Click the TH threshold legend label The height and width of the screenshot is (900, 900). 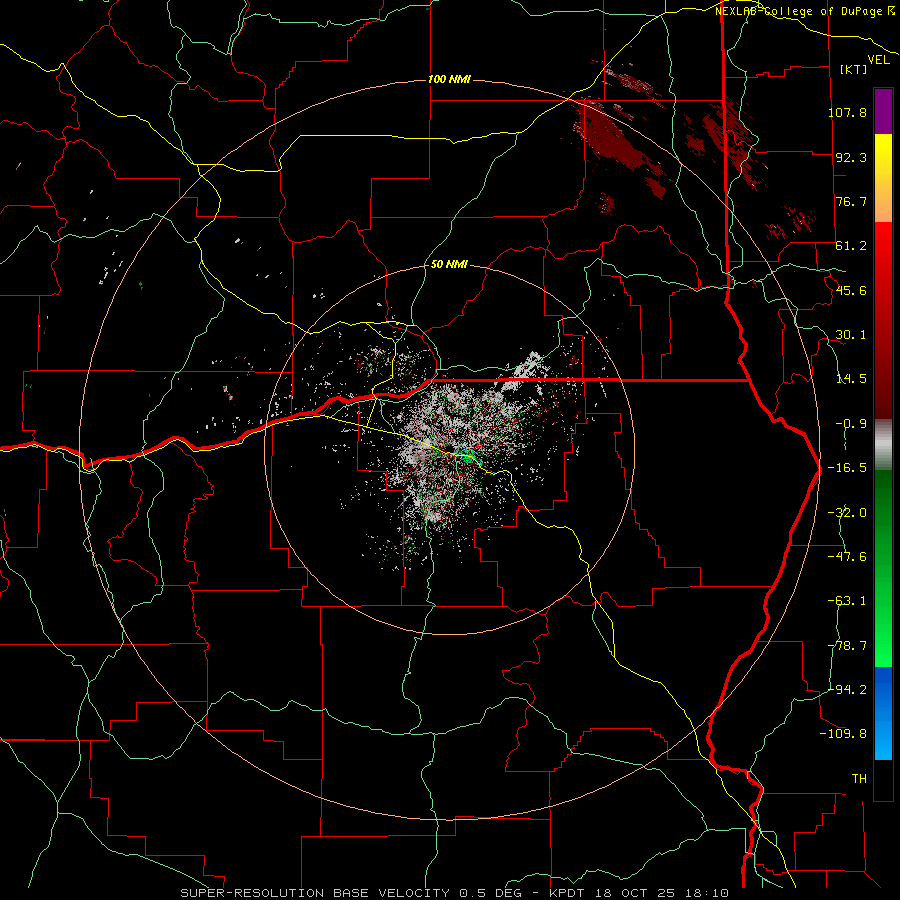pos(859,779)
